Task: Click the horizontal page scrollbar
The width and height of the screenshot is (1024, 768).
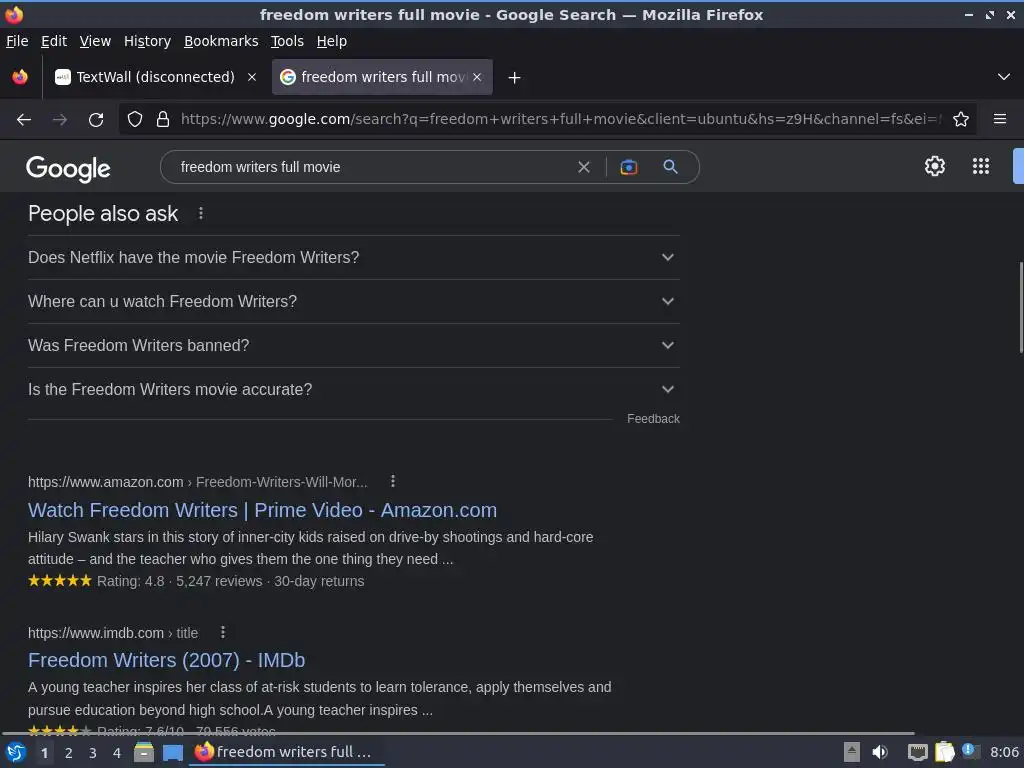Action: point(457,733)
